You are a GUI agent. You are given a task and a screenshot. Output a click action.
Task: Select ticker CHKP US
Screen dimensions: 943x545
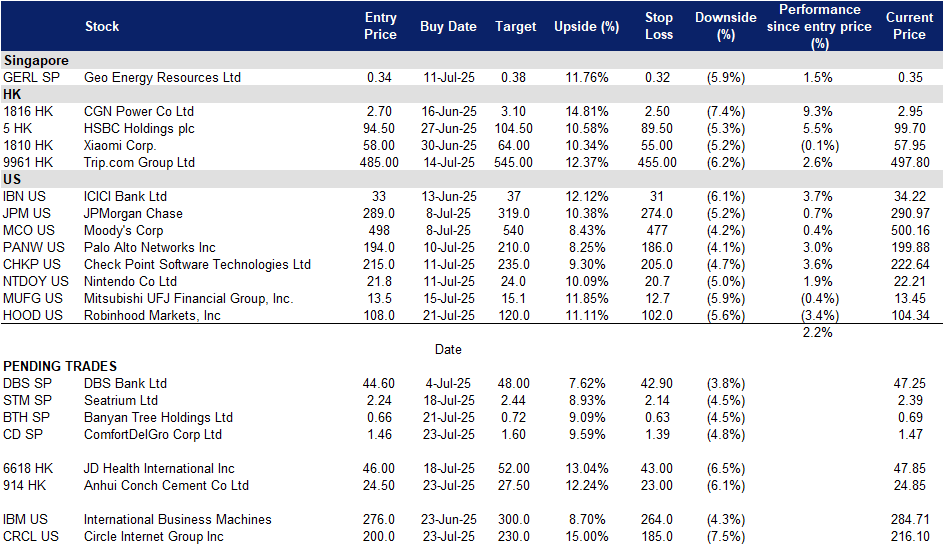tap(32, 264)
